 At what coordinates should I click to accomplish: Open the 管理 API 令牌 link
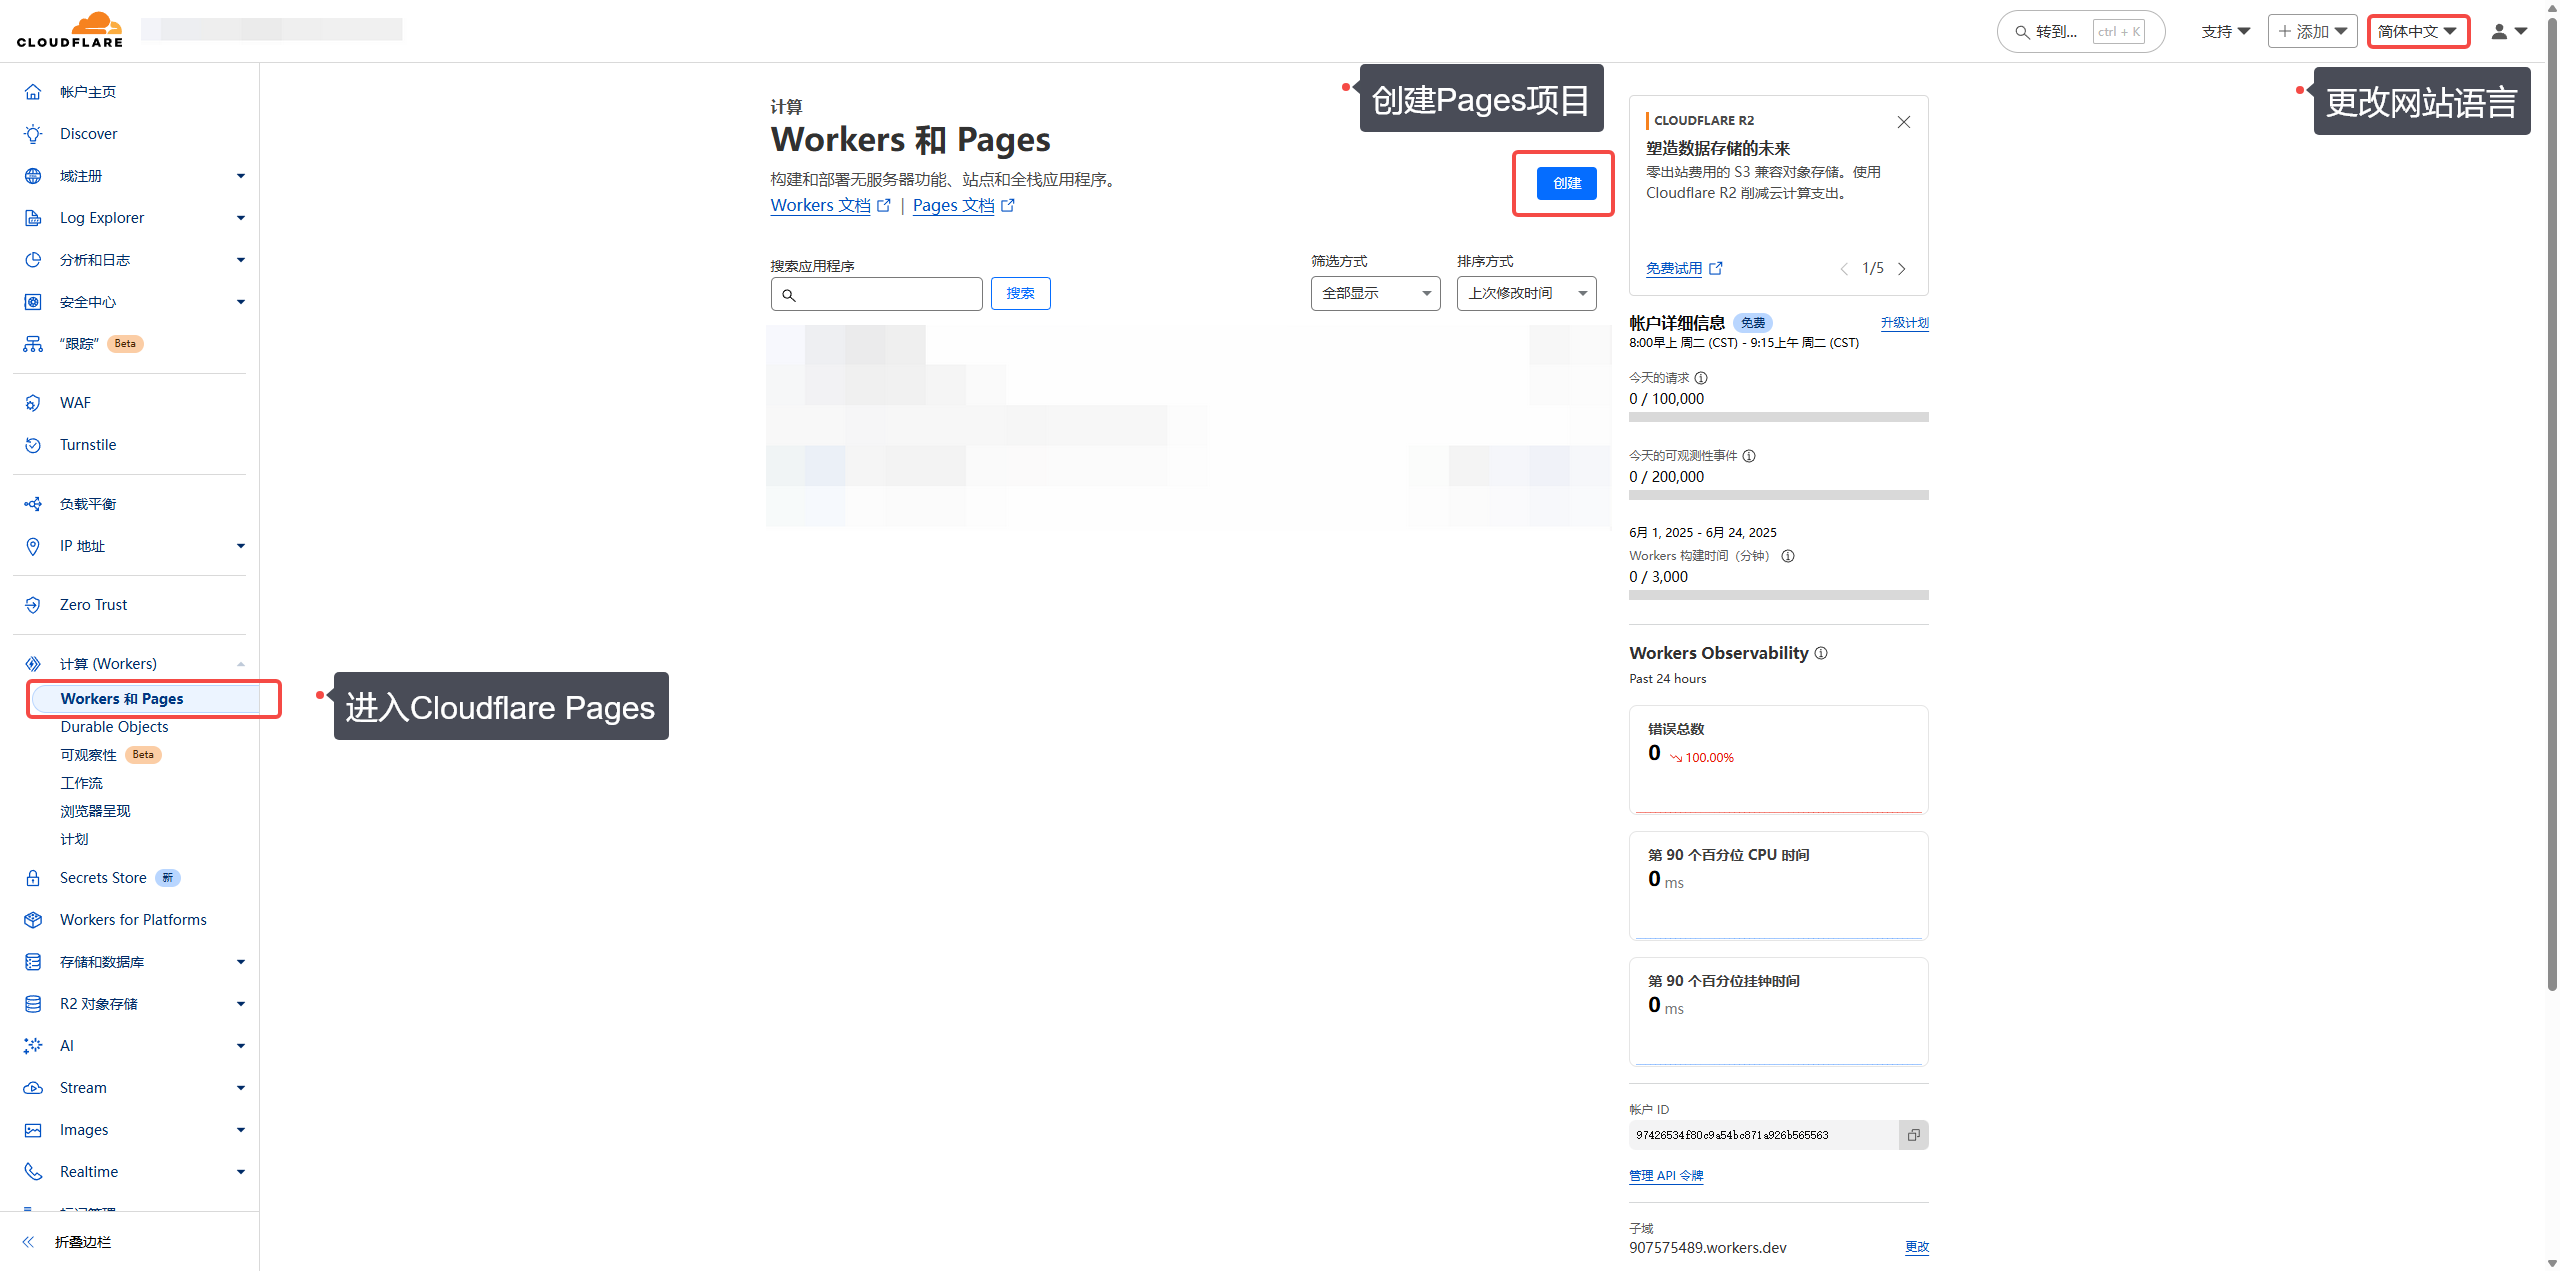click(1665, 1175)
